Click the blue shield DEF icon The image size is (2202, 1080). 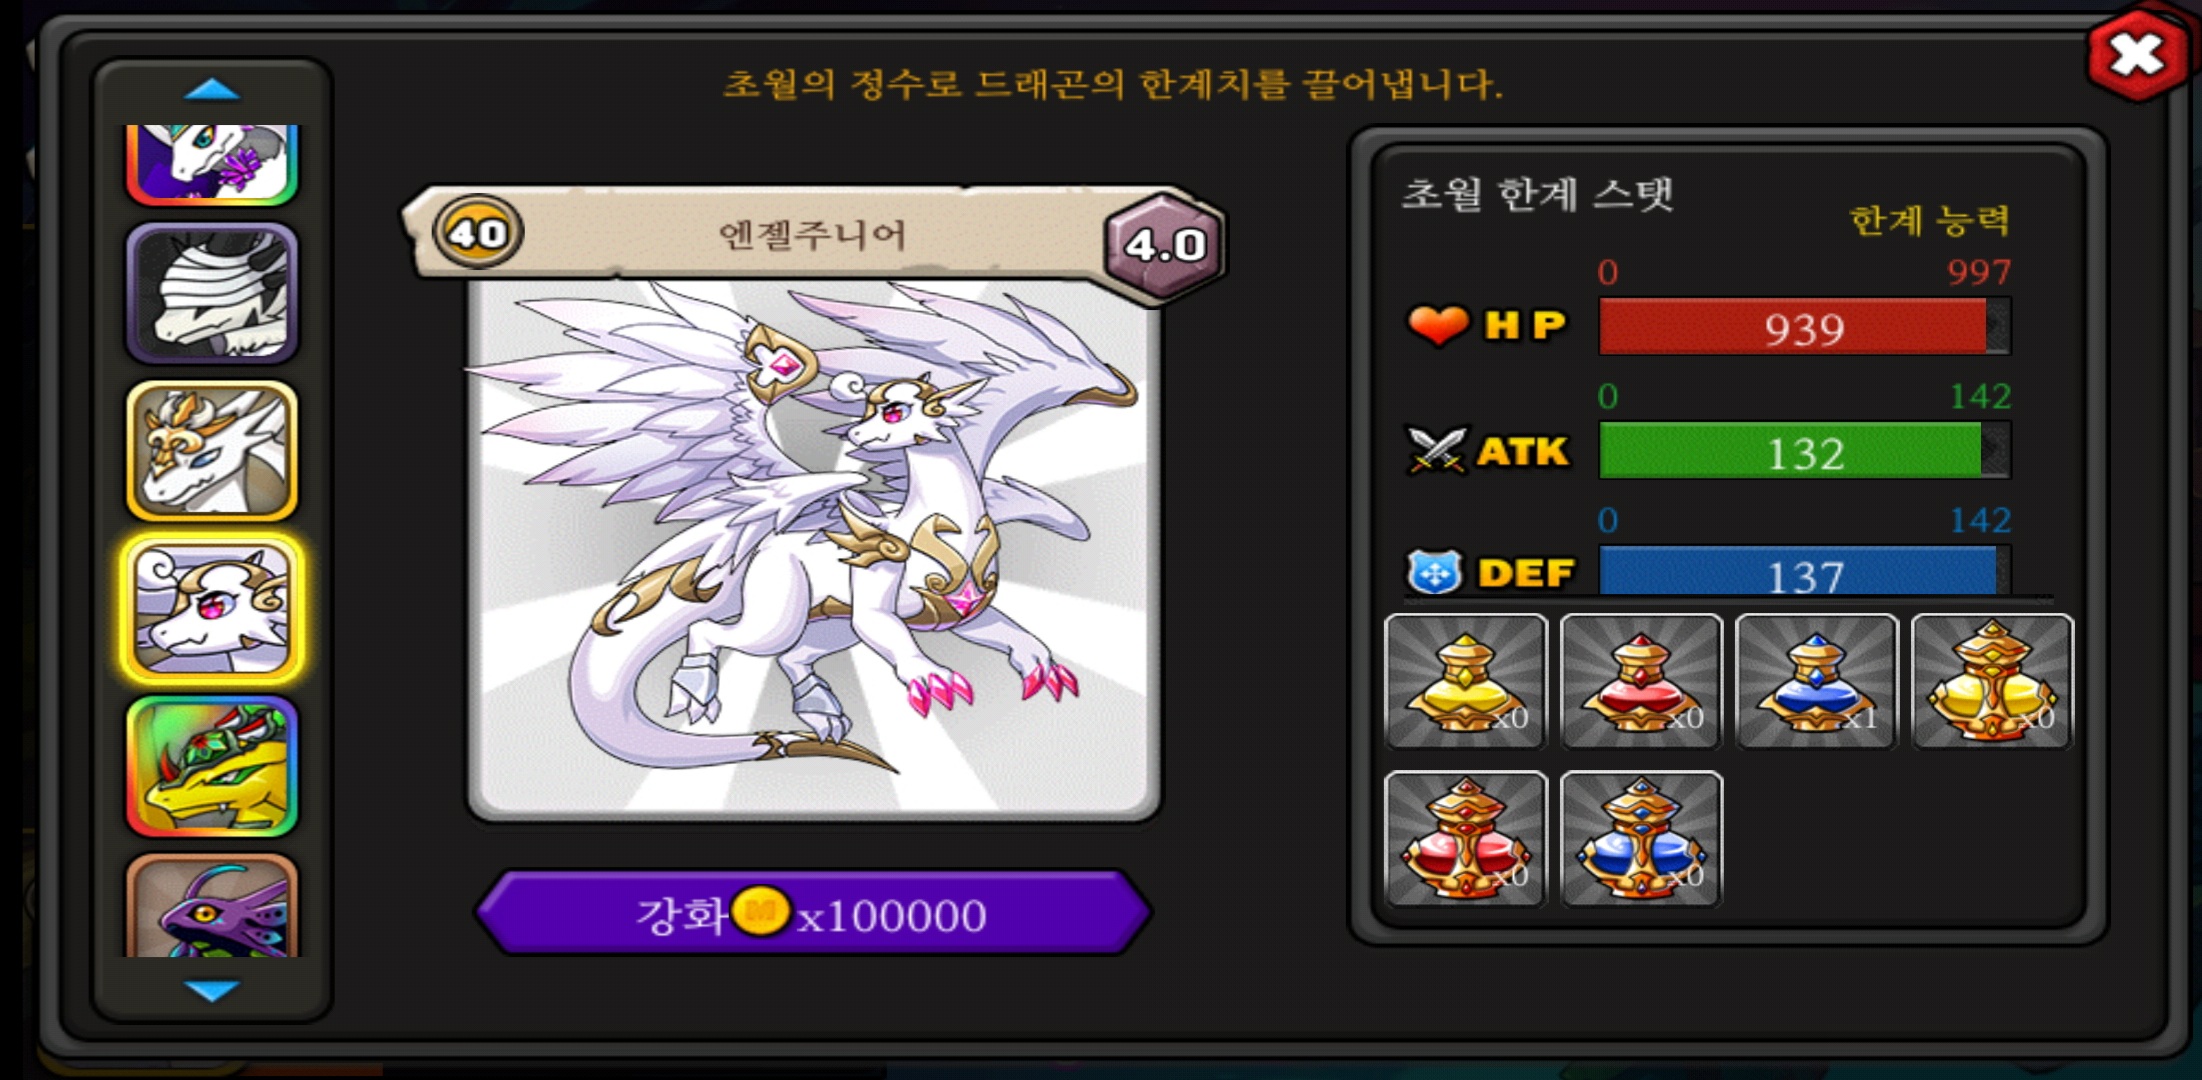[1434, 573]
